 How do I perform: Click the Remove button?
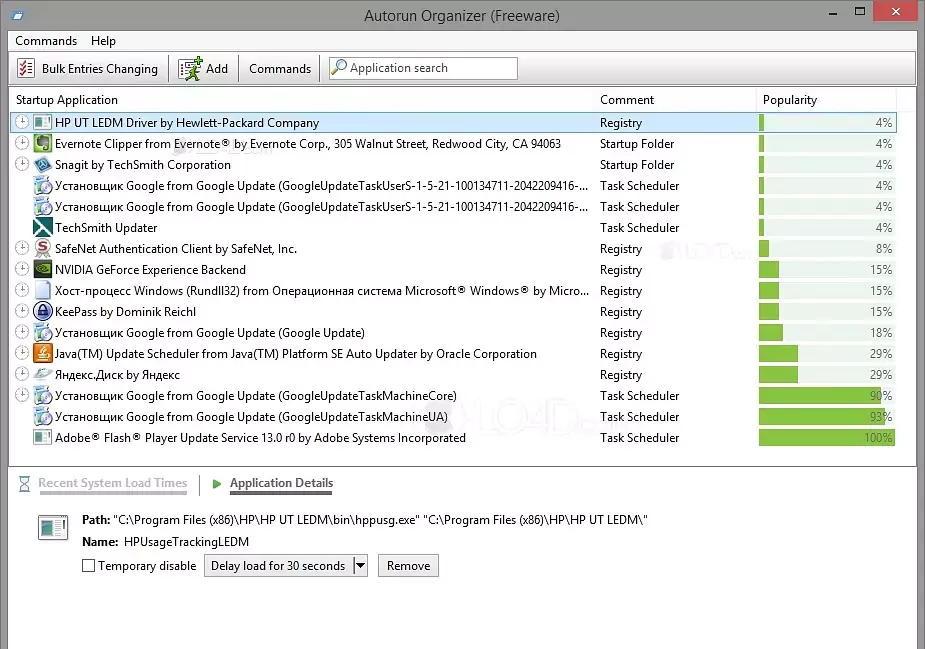[407, 565]
